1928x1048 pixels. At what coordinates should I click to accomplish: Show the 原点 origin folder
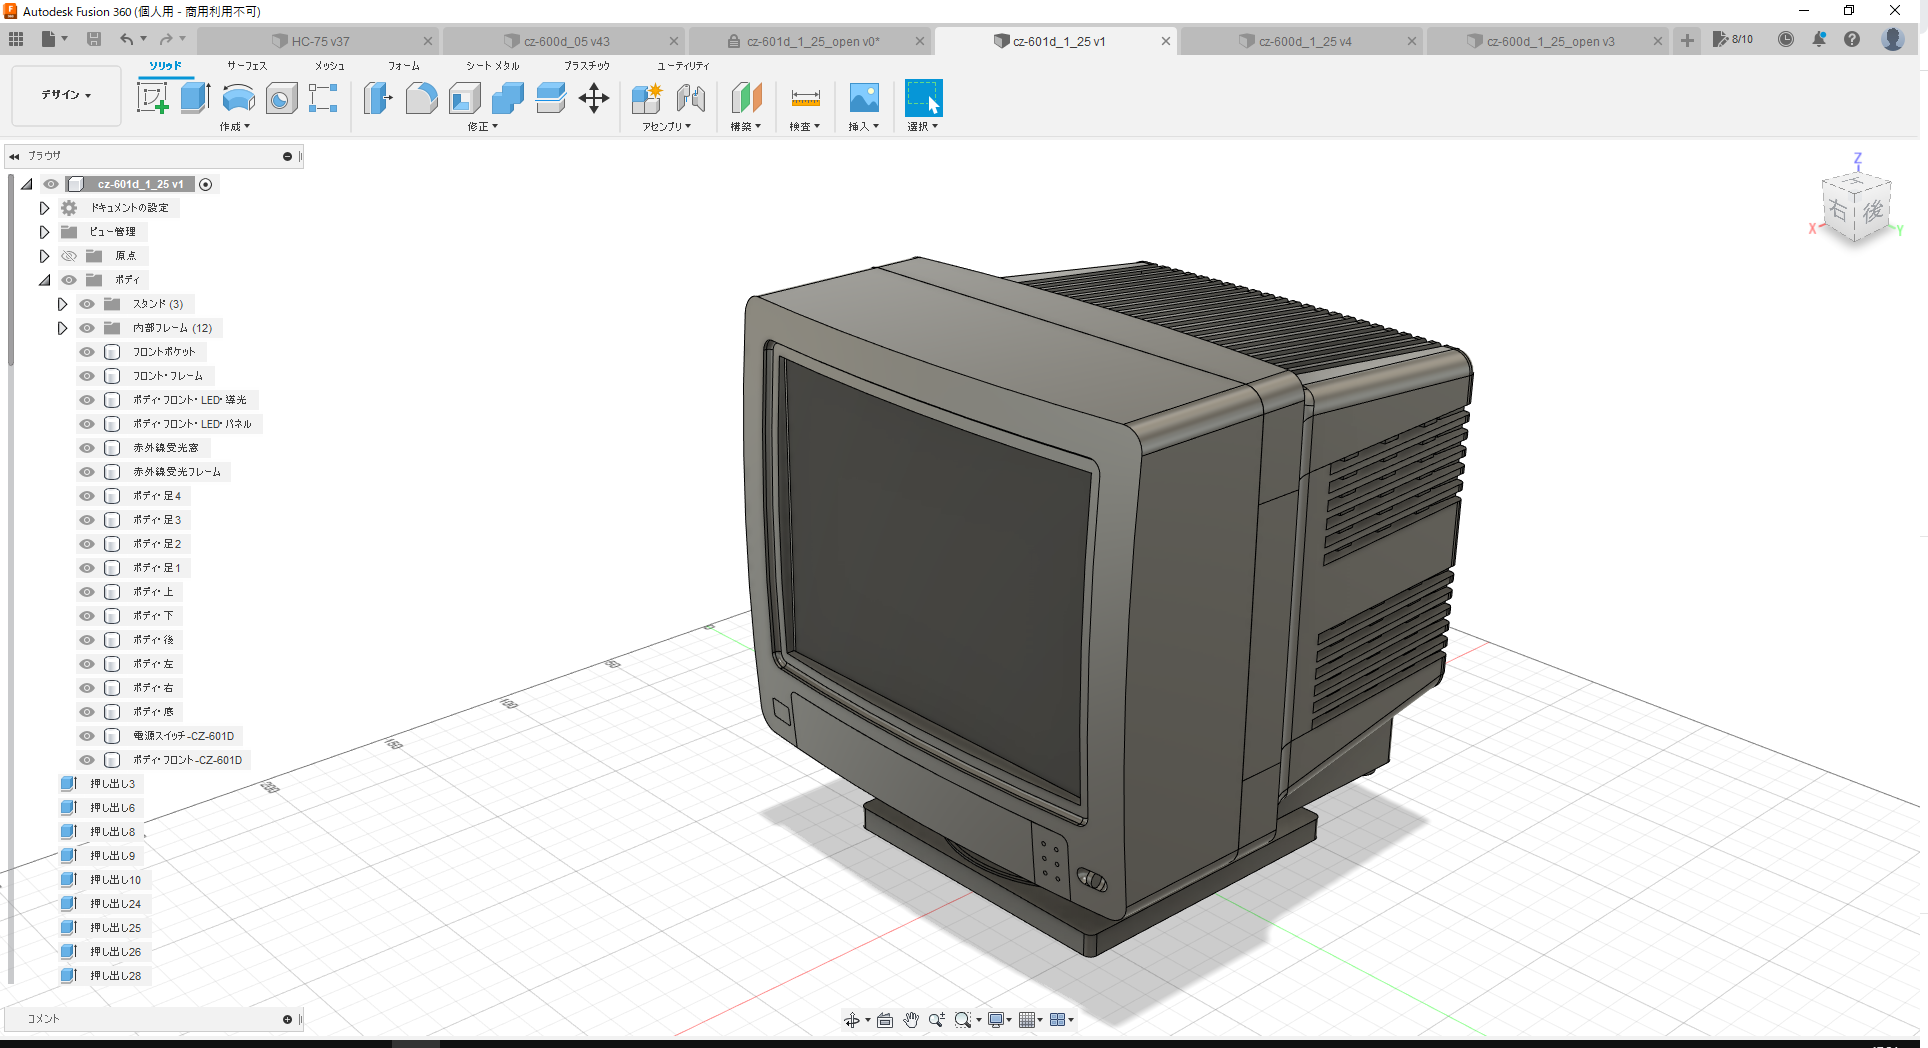(68, 255)
